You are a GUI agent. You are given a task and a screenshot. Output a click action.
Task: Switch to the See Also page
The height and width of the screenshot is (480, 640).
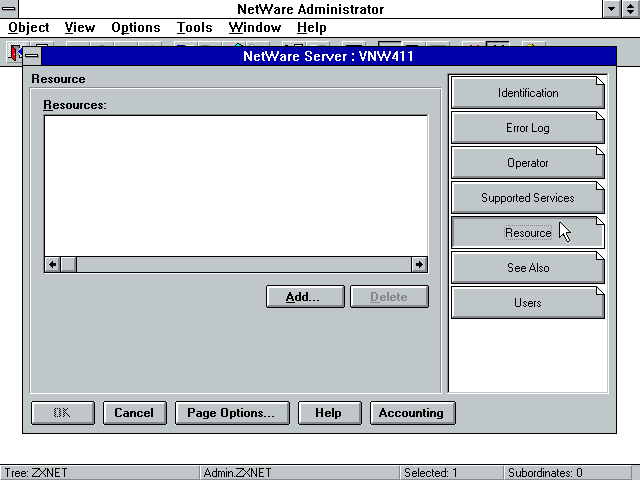(528, 268)
